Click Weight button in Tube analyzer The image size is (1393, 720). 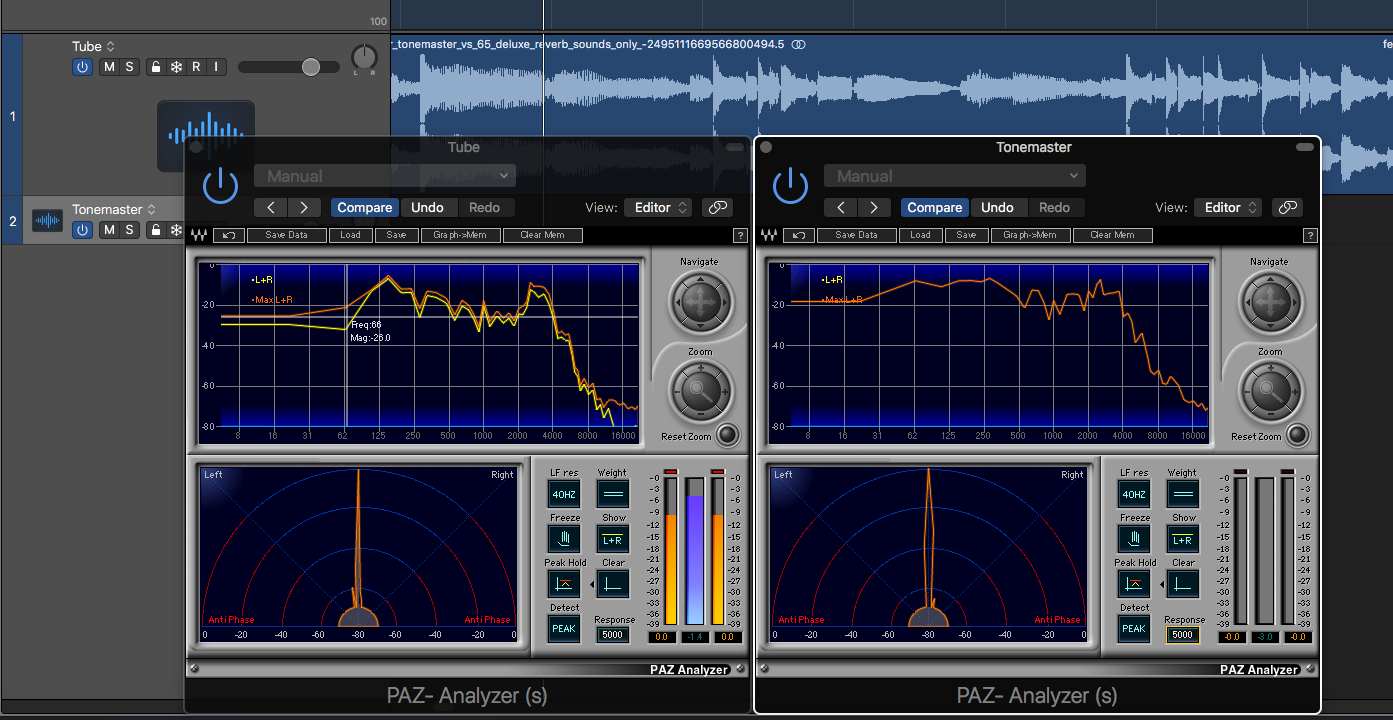tap(612, 493)
